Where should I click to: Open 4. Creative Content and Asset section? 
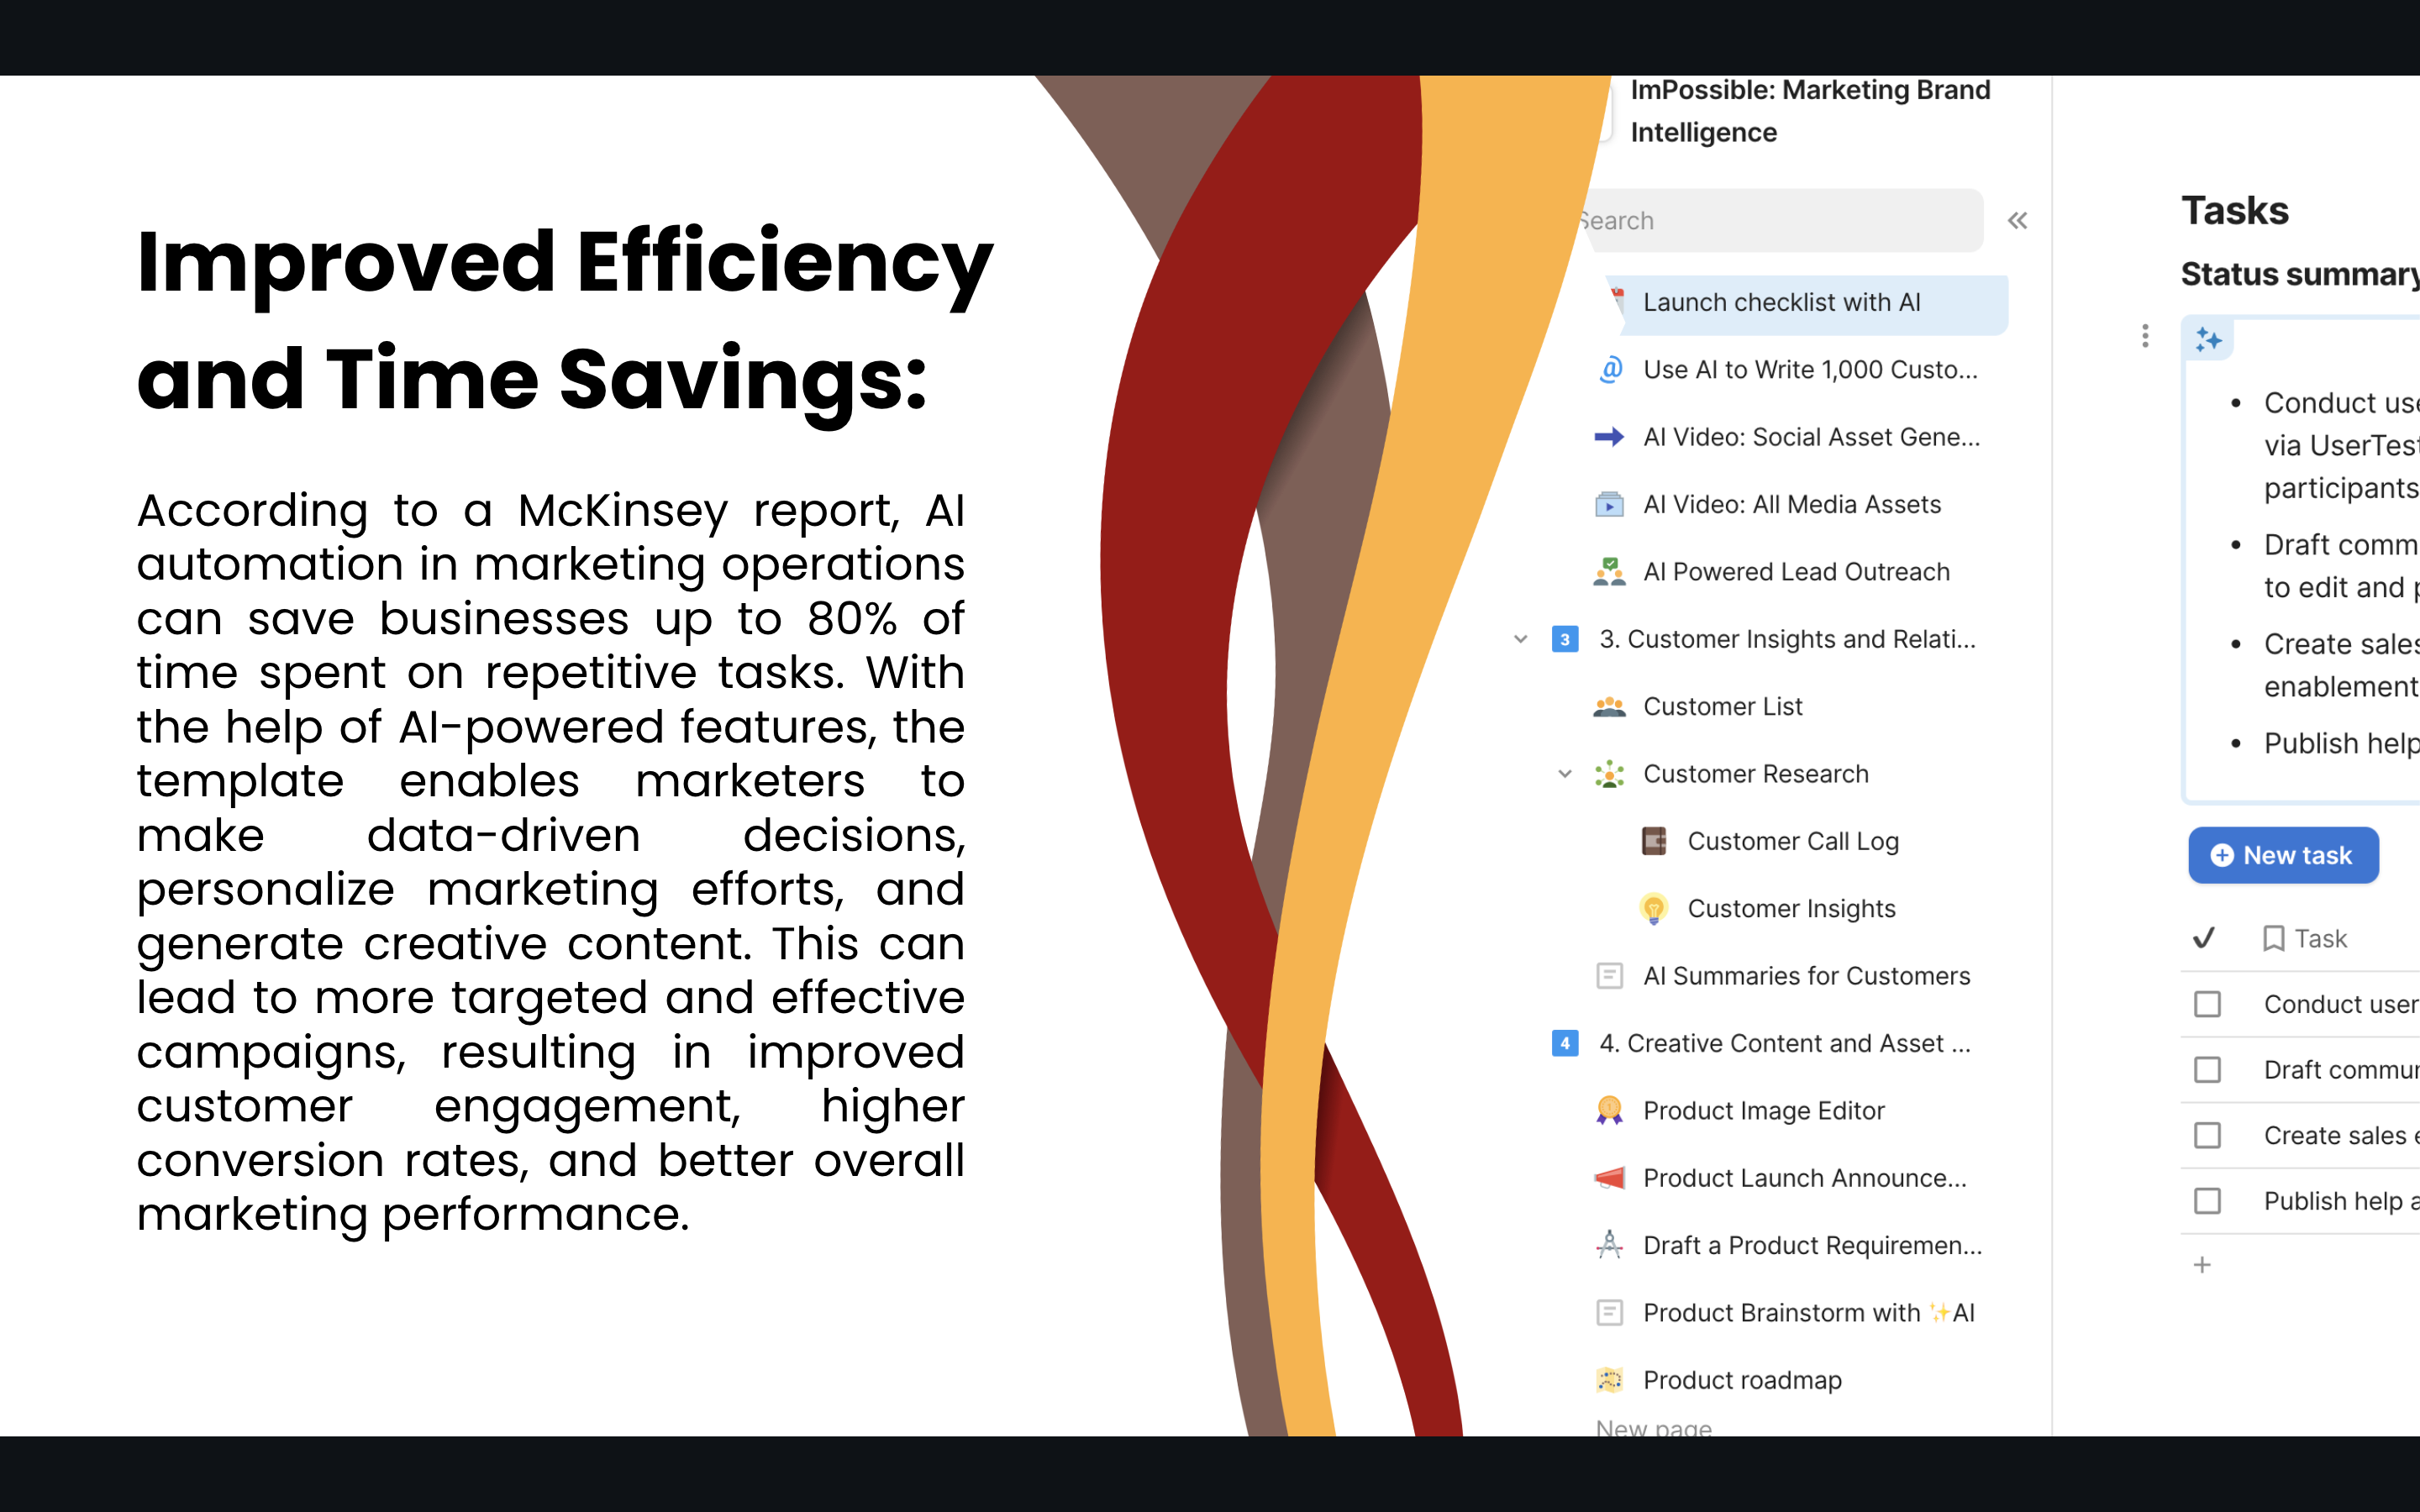pyautogui.click(x=1784, y=1043)
